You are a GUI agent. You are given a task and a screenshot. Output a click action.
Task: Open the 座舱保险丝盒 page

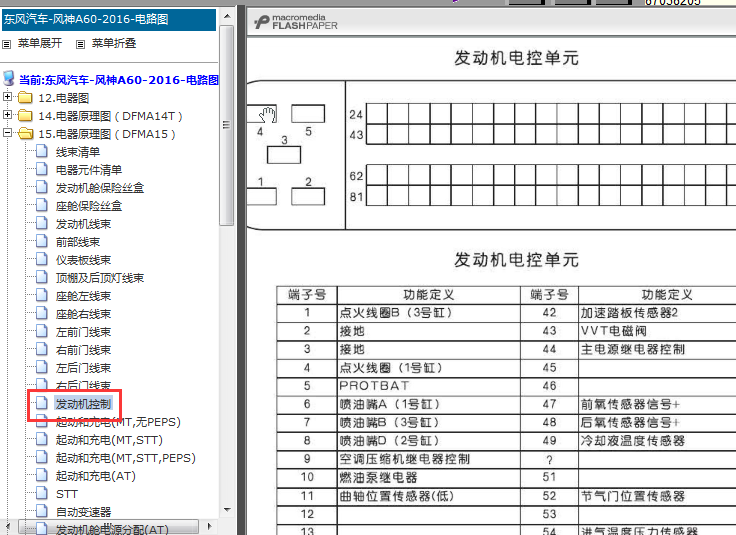pyautogui.click(x=89, y=206)
